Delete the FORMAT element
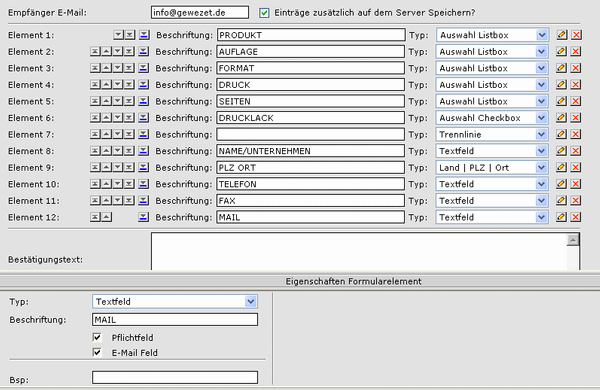The image size is (600, 390). pyautogui.click(x=576, y=68)
